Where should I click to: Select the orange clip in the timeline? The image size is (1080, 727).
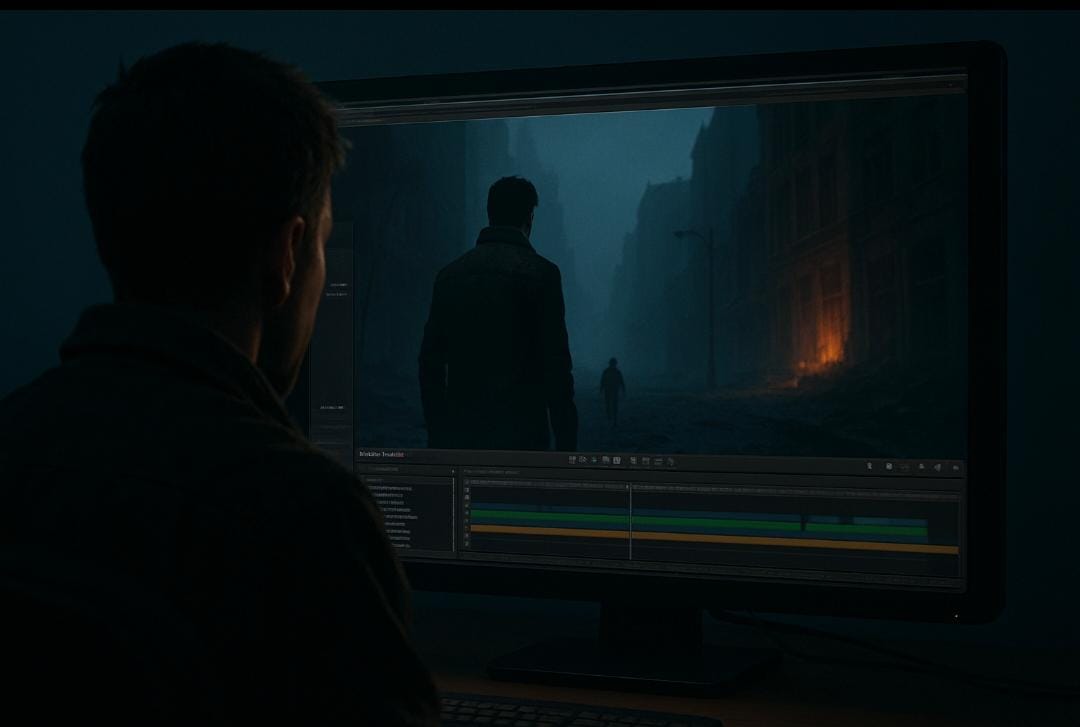pos(714,539)
